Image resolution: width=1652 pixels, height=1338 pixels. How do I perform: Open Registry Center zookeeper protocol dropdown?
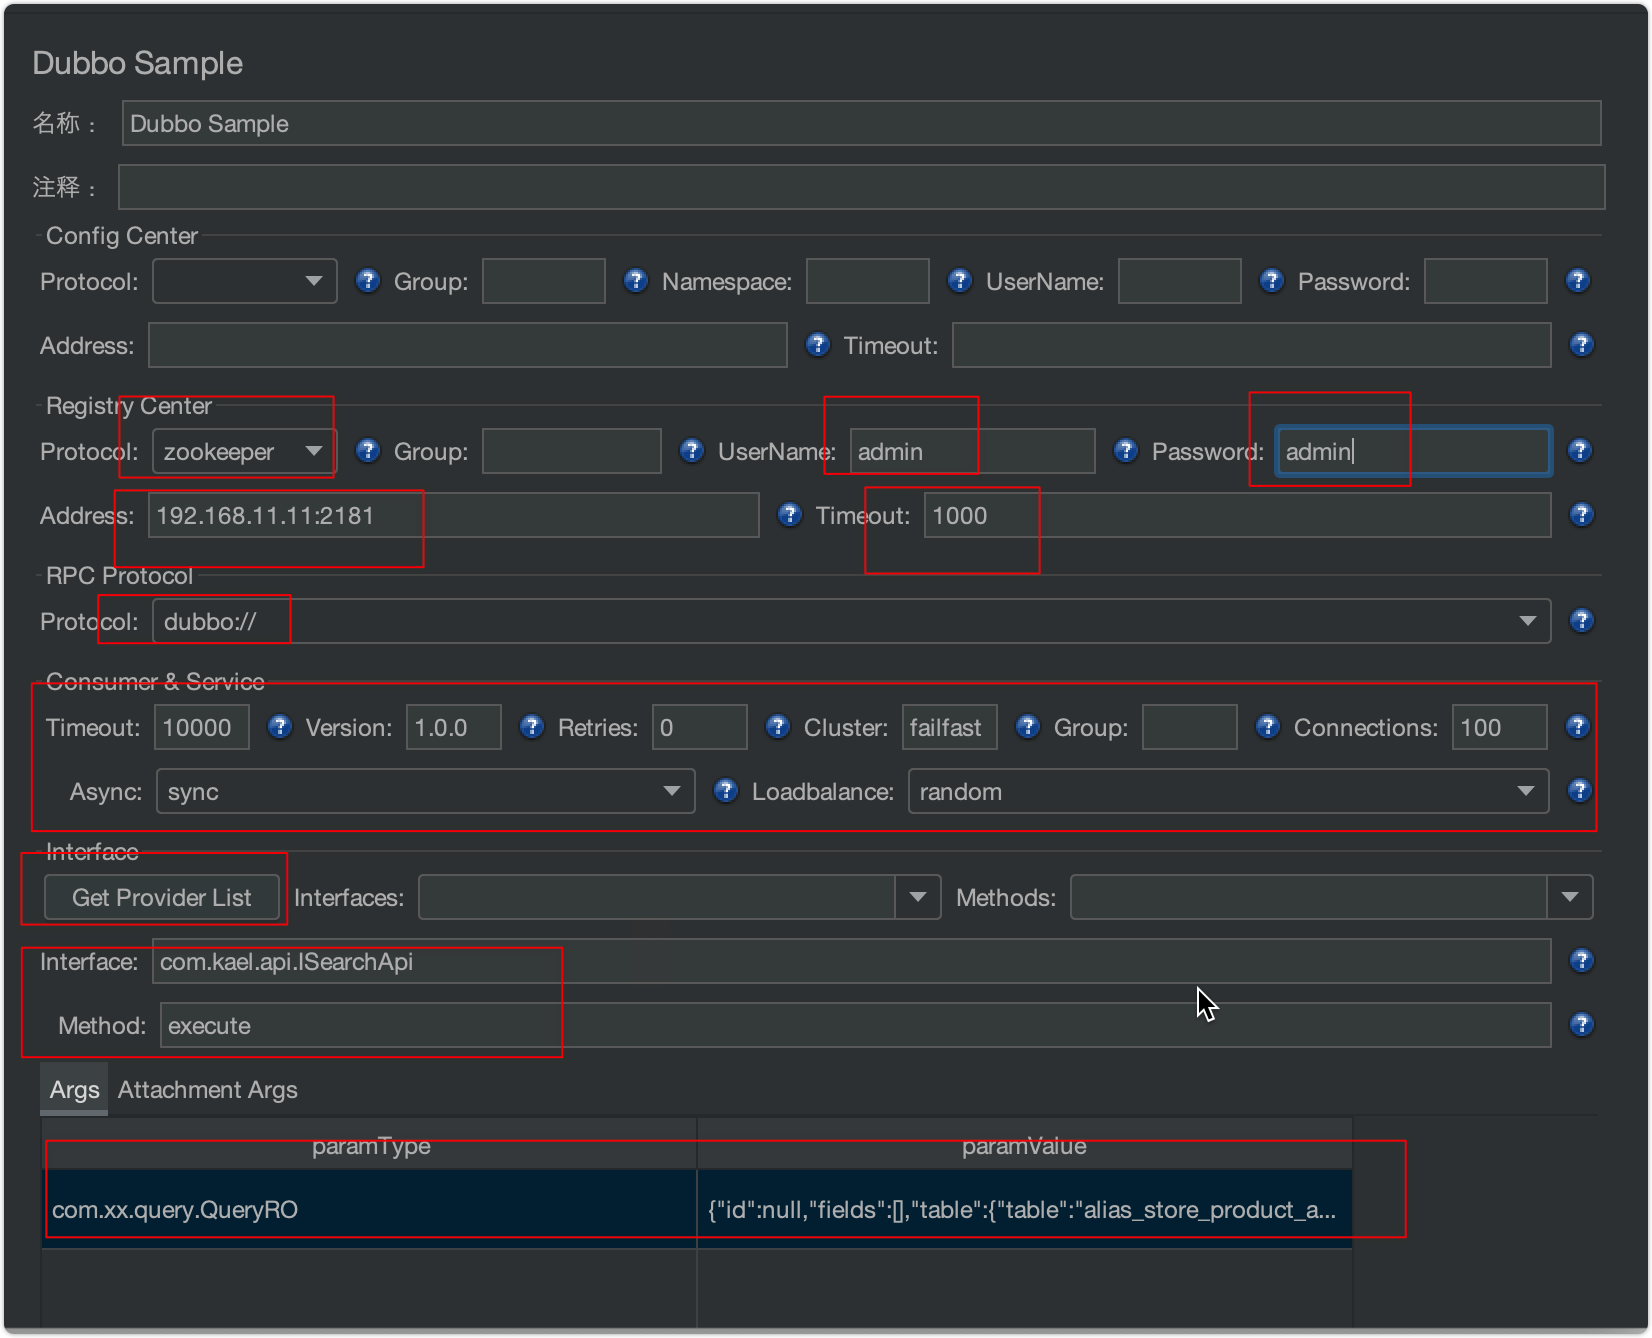coord(245,451)
